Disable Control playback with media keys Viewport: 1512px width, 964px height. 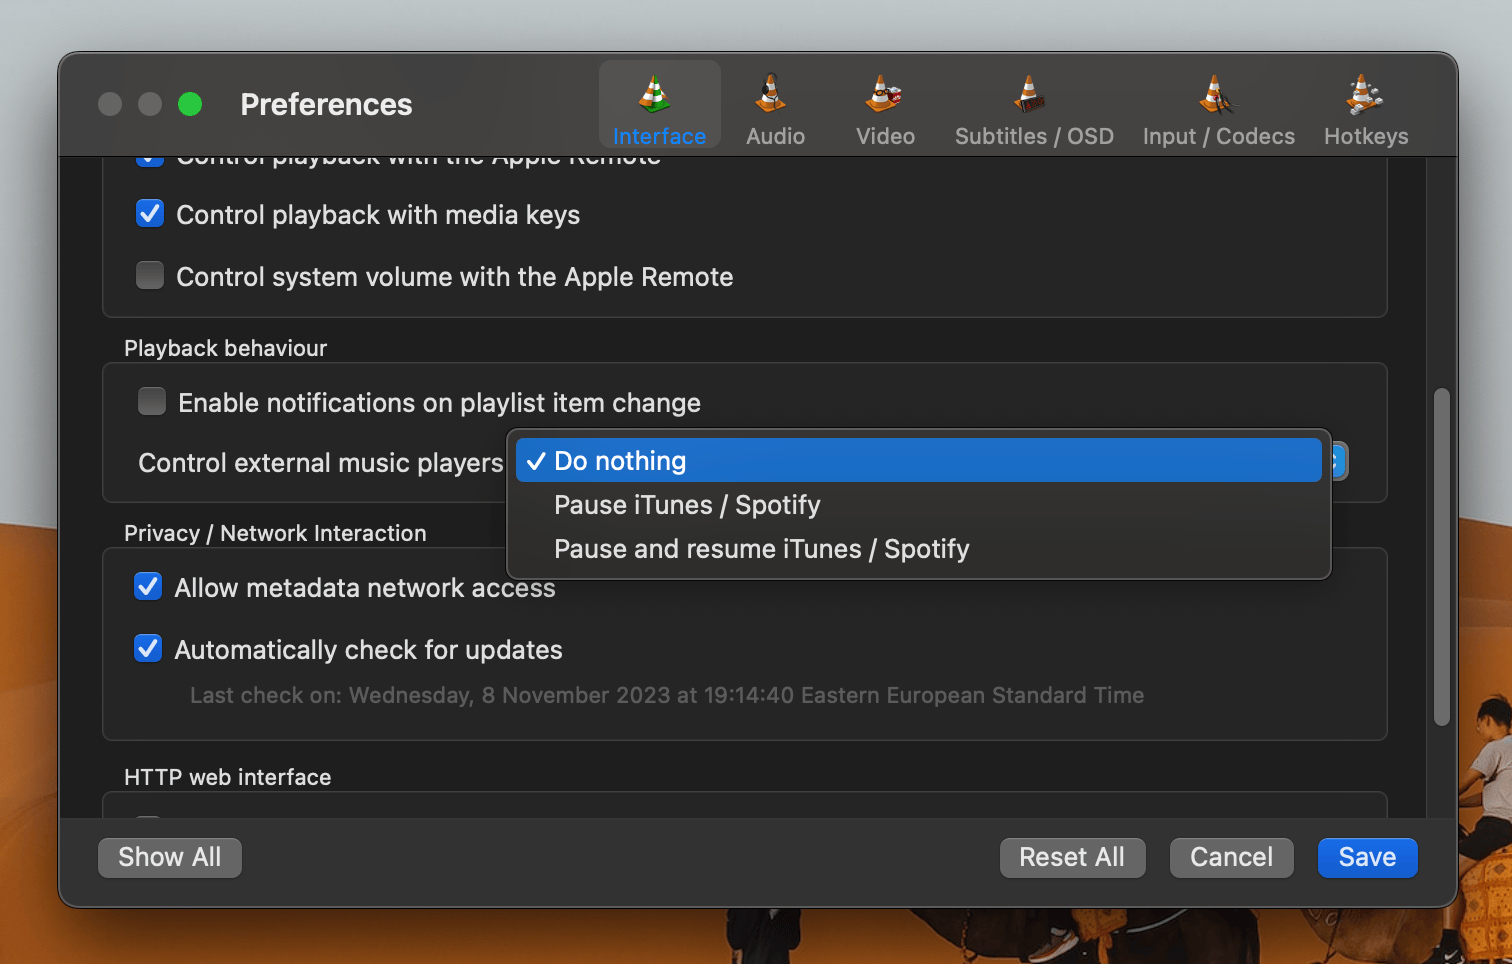tap(149, 213)
